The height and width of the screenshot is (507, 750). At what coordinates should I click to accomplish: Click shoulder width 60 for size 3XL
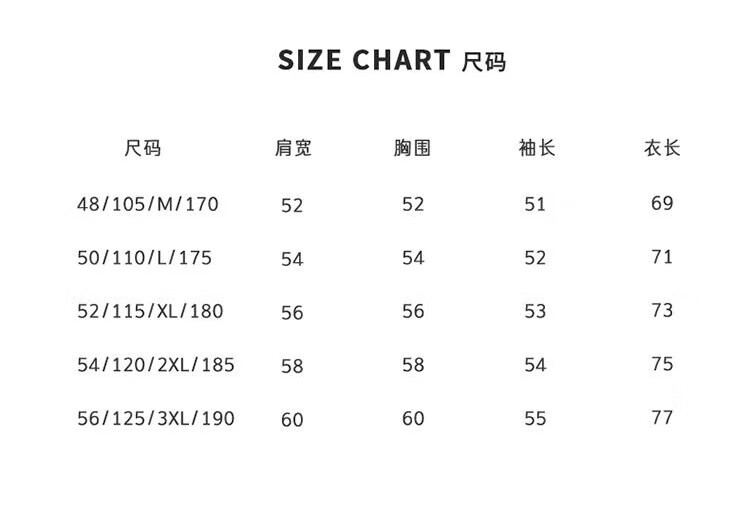tap(292, 420)
